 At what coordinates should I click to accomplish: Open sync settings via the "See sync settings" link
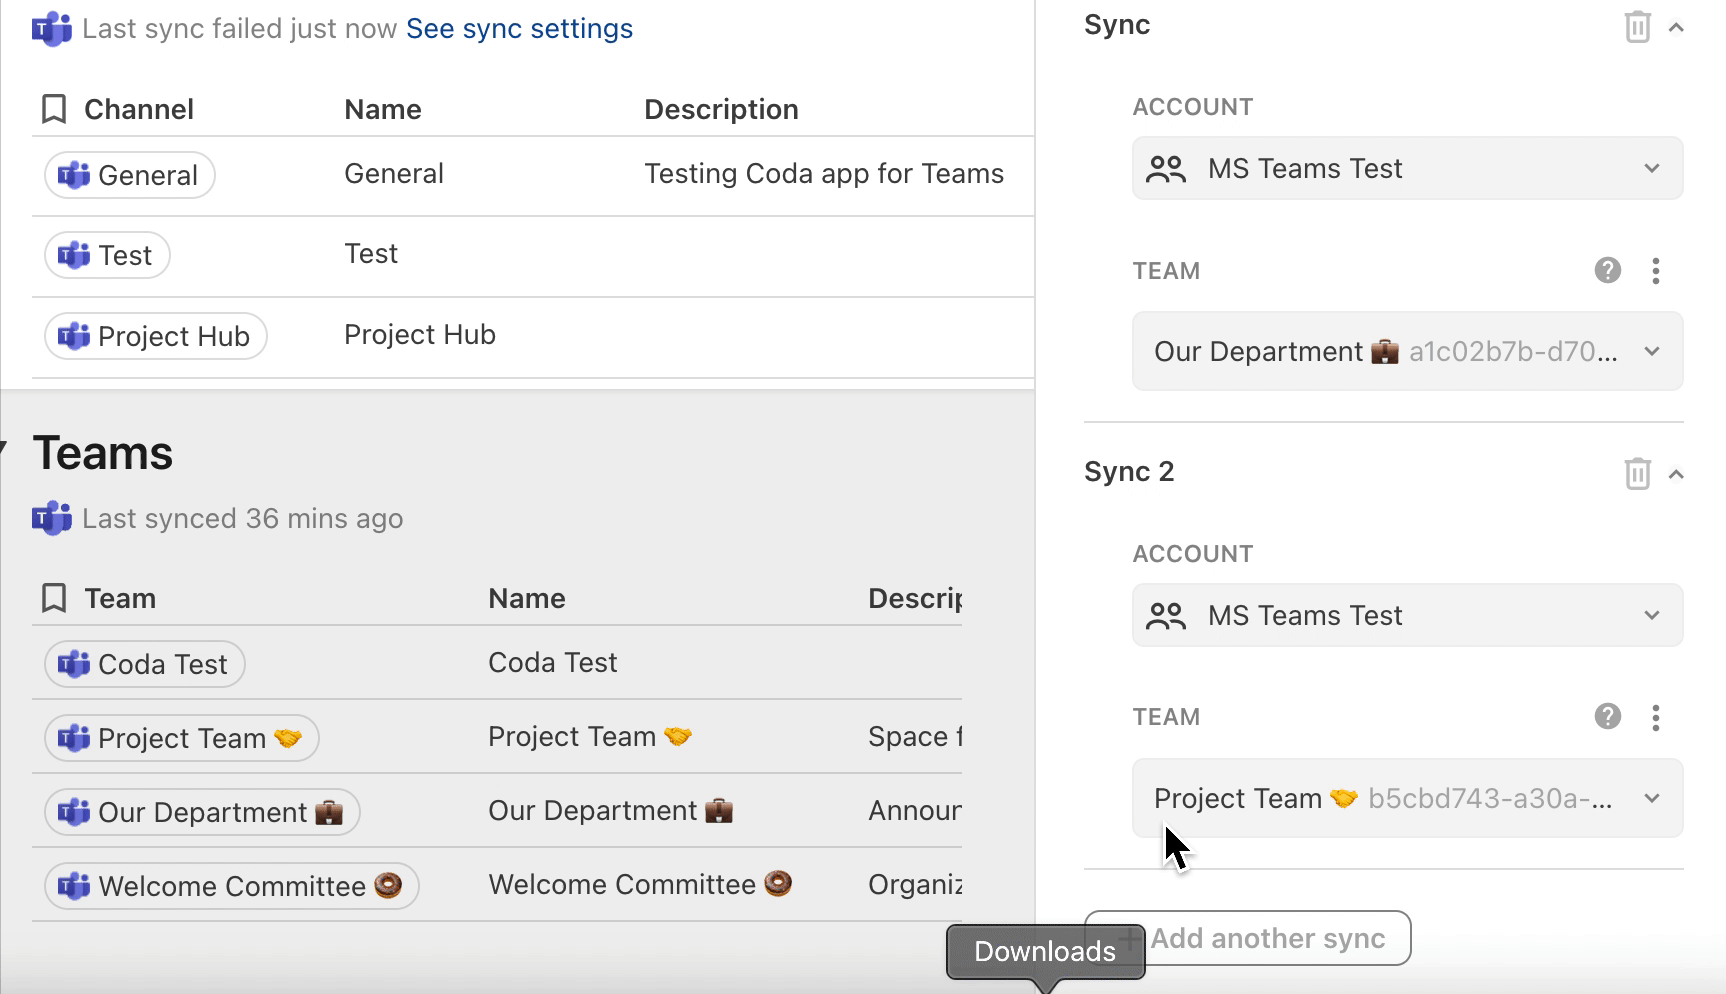[x=519, y=28]
